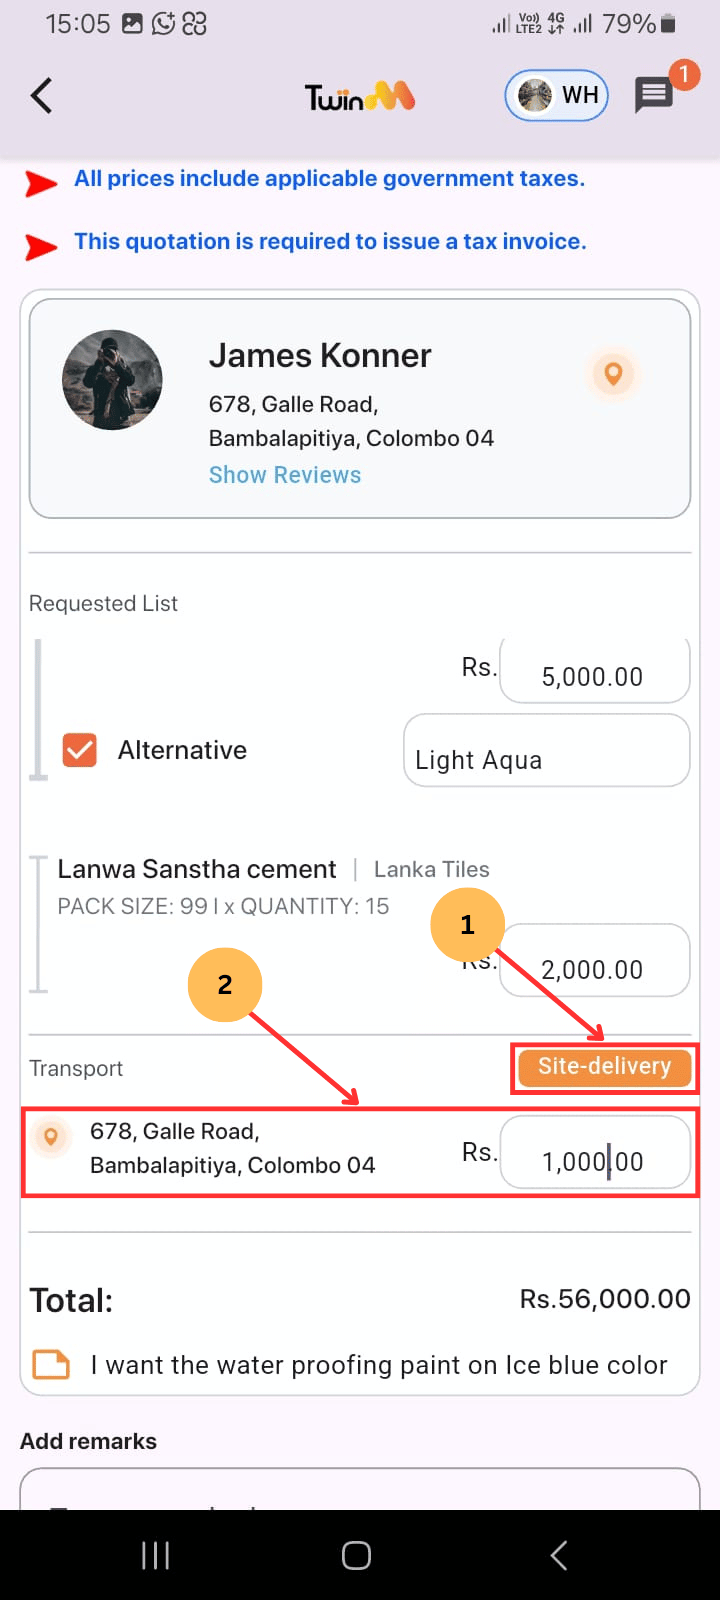
Task: Tap the WH profile switcher
Action: click(557, 96)
